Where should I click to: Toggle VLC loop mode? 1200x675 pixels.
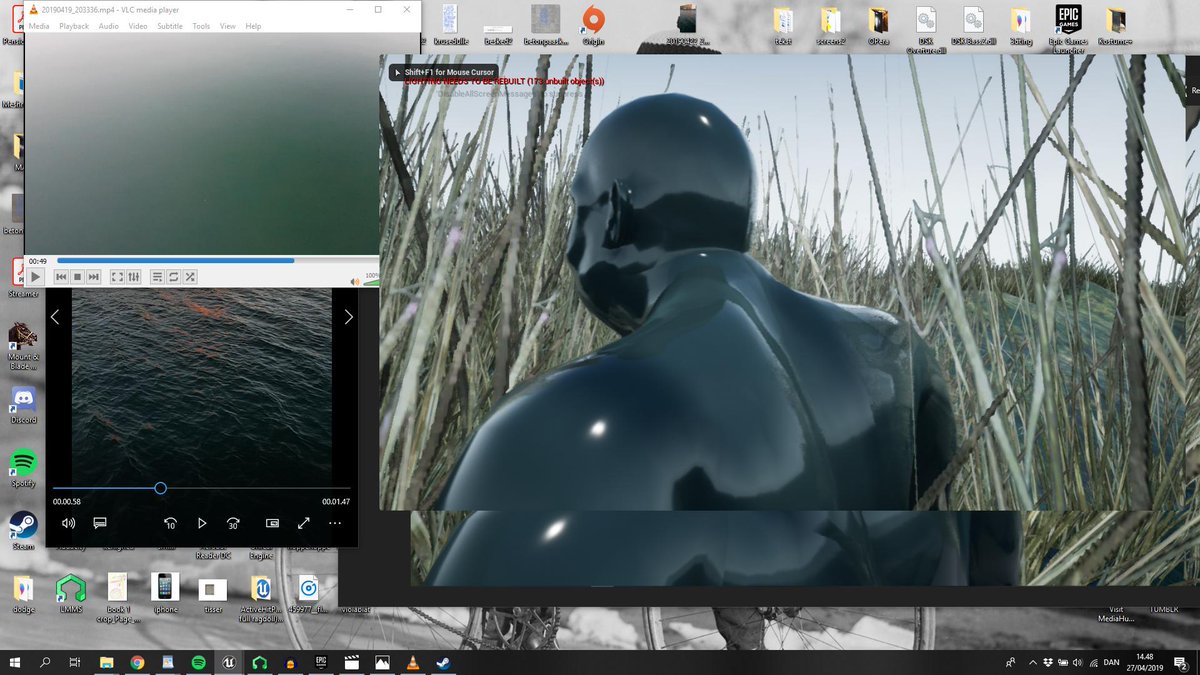(x=173, y=276)
